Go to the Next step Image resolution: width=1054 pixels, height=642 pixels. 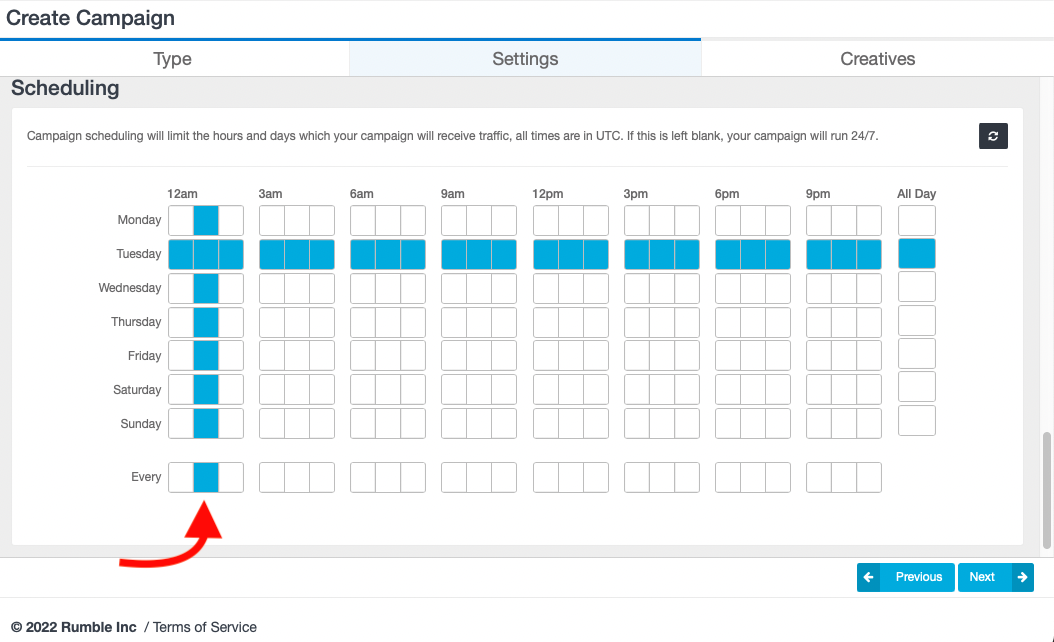[x=983, y=577]
